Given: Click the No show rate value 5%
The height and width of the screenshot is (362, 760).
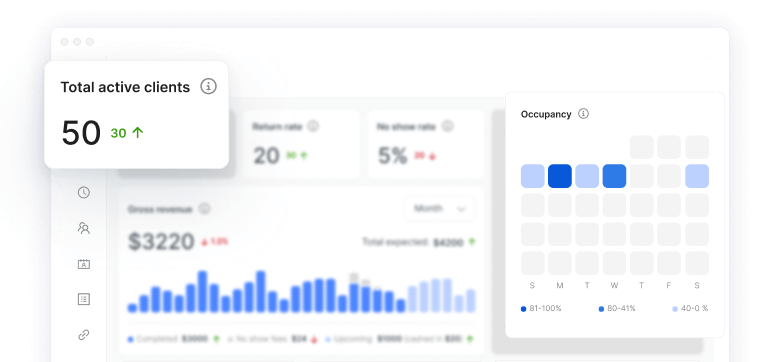Looking at the screenshot, I should pos(393,156).
